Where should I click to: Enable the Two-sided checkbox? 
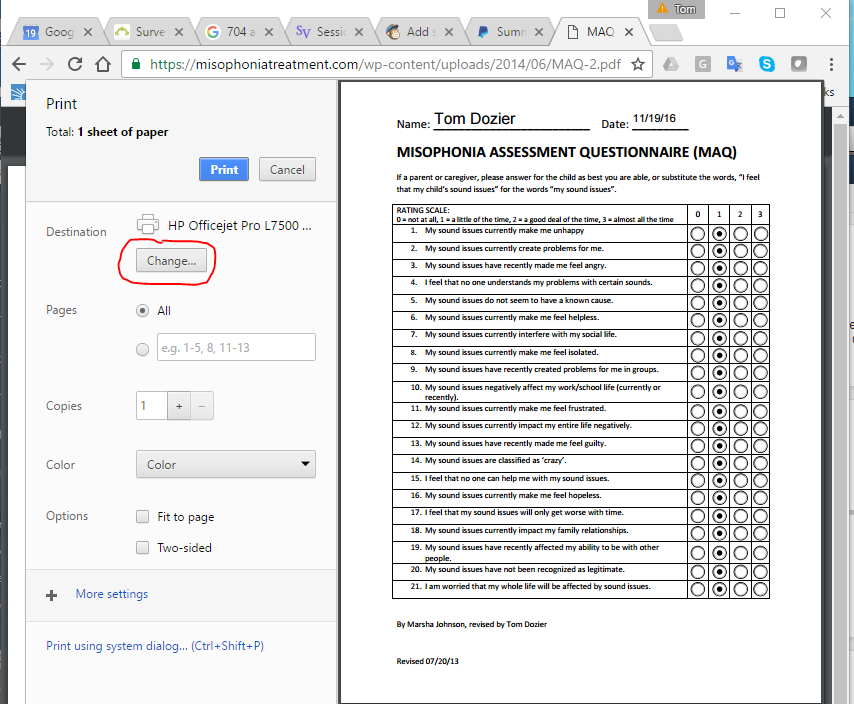[142, 548]
